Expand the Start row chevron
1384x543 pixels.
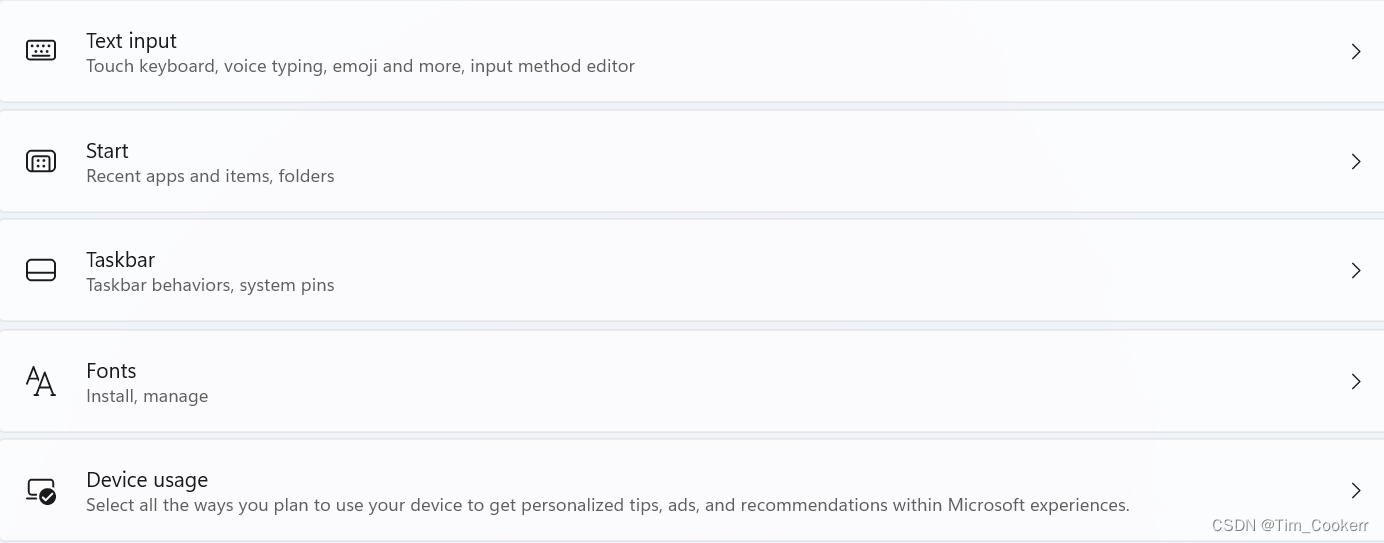tap(1356, 161)
